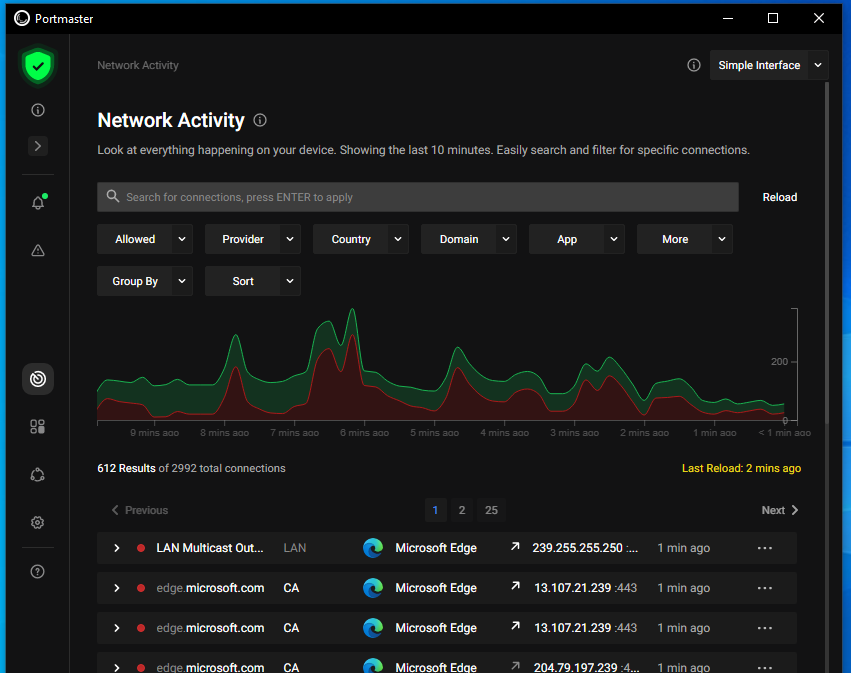
Task: Expand the LAN Multicast connection row
Action: tap(117, 548)
